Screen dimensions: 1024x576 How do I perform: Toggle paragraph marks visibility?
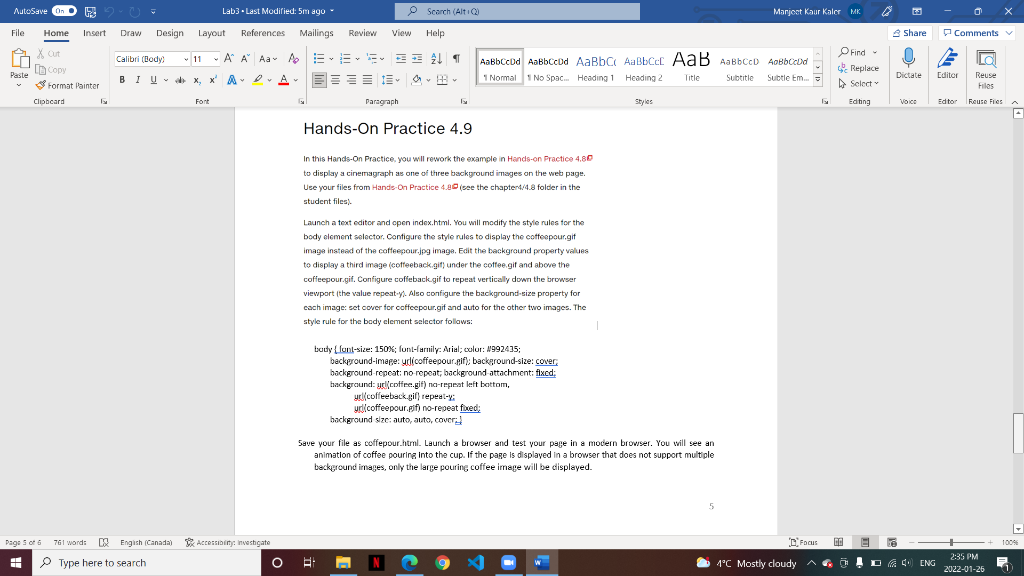[x=456, y=58]
